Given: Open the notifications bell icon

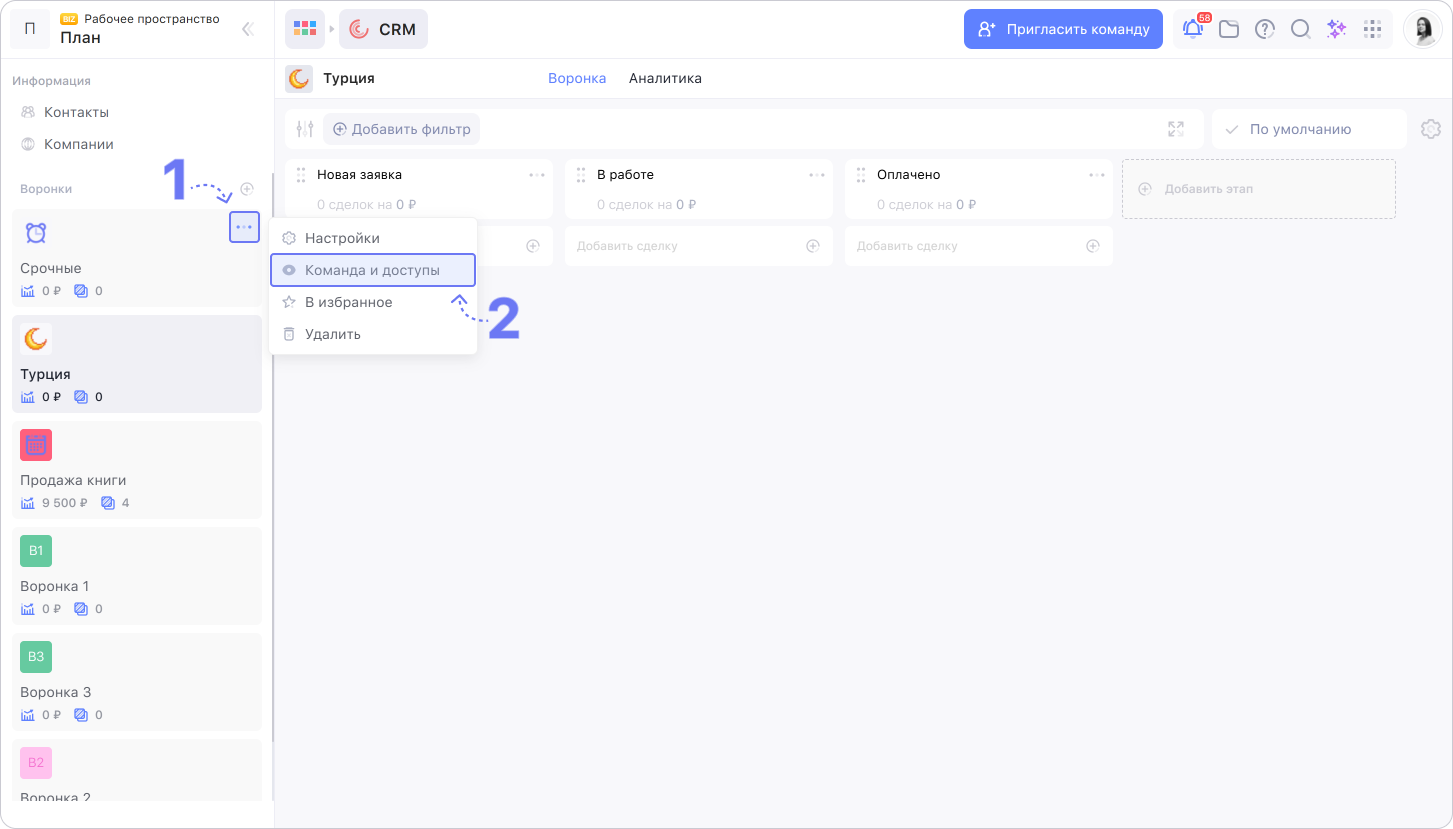Looking at the screenshot, I should [x=1193, y=29].
